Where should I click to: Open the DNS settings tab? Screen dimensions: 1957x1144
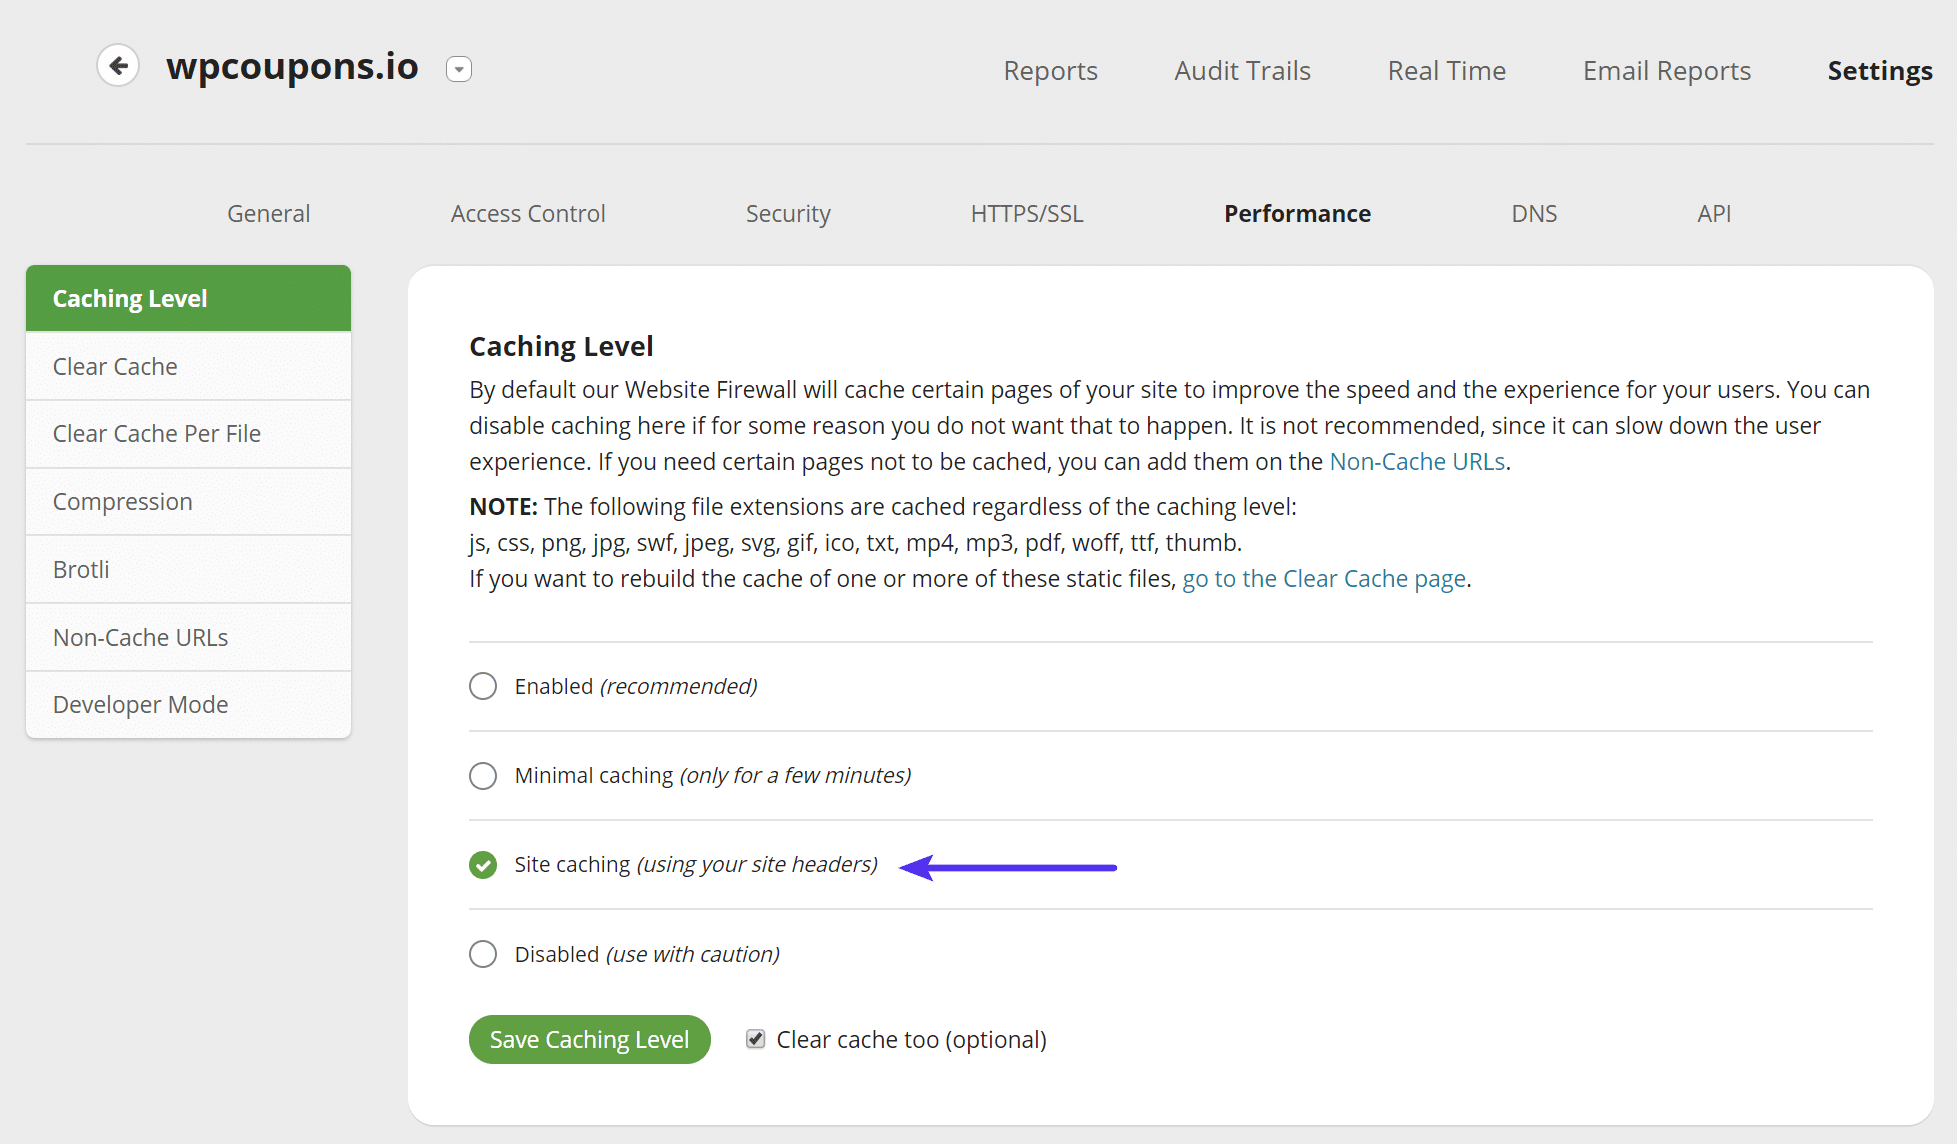click(1535, 211)
